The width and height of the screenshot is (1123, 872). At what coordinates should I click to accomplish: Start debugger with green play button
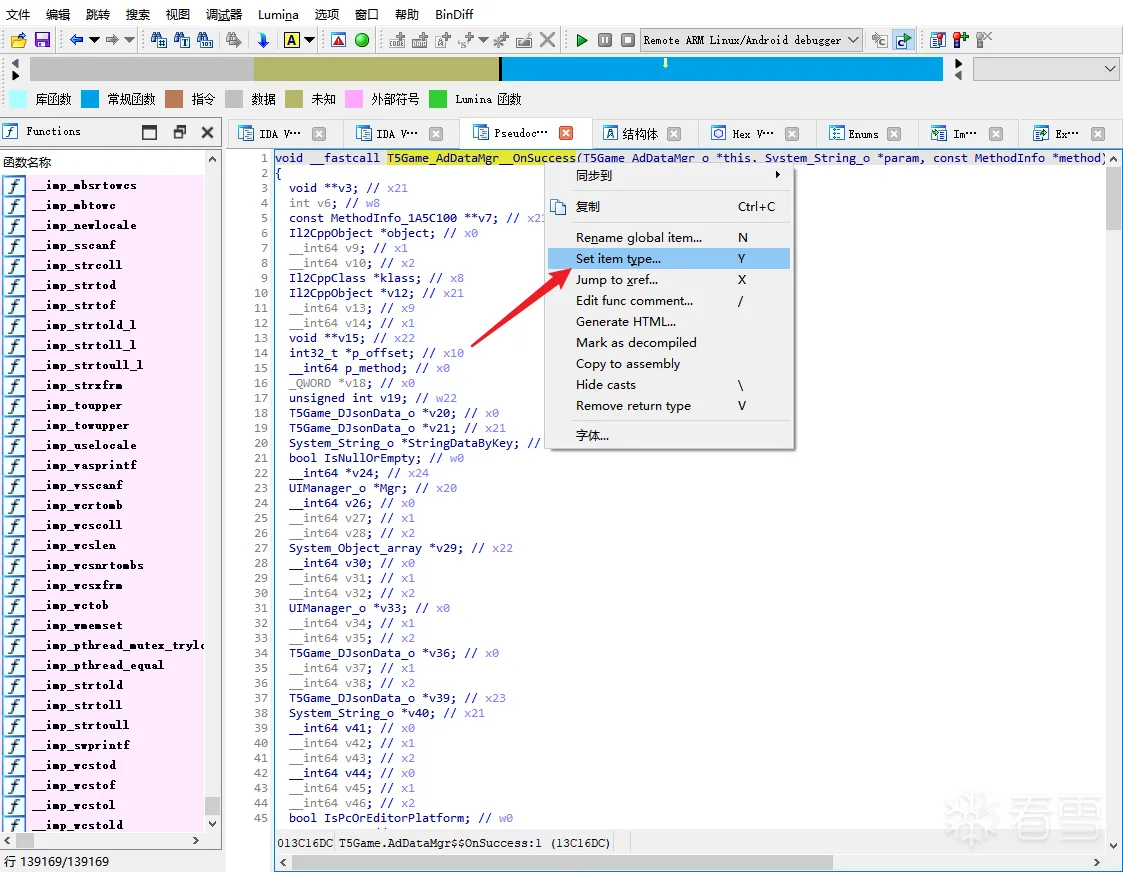coord(582,40)
